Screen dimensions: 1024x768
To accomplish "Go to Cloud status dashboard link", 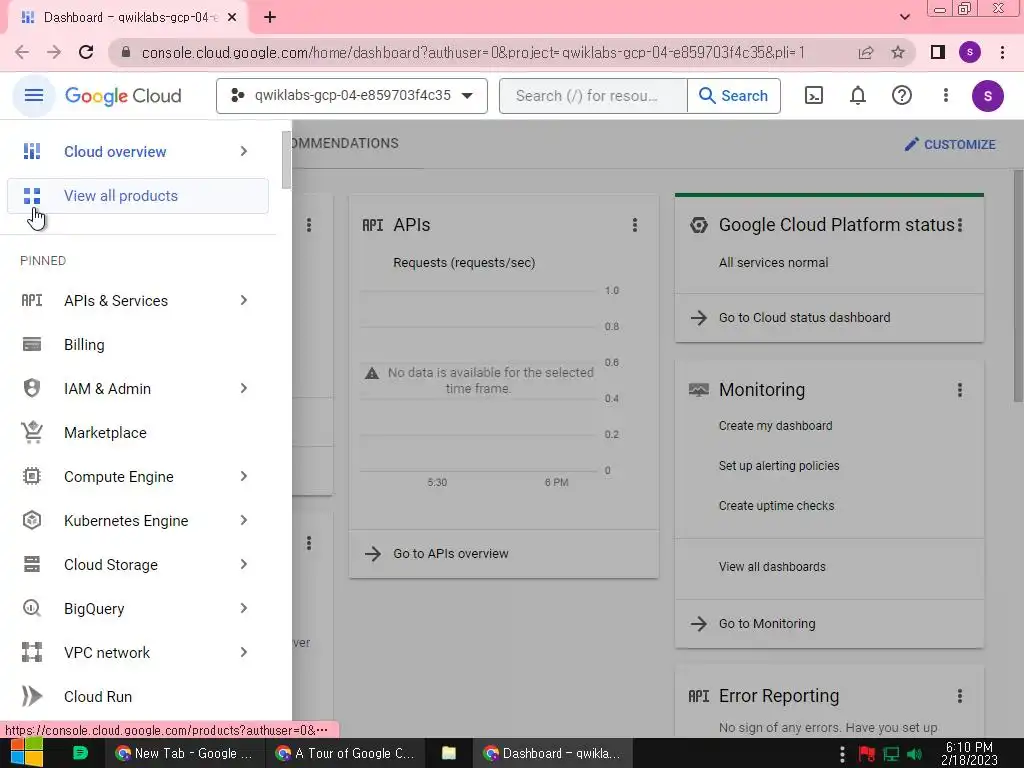I will click(x=805, y=317).
